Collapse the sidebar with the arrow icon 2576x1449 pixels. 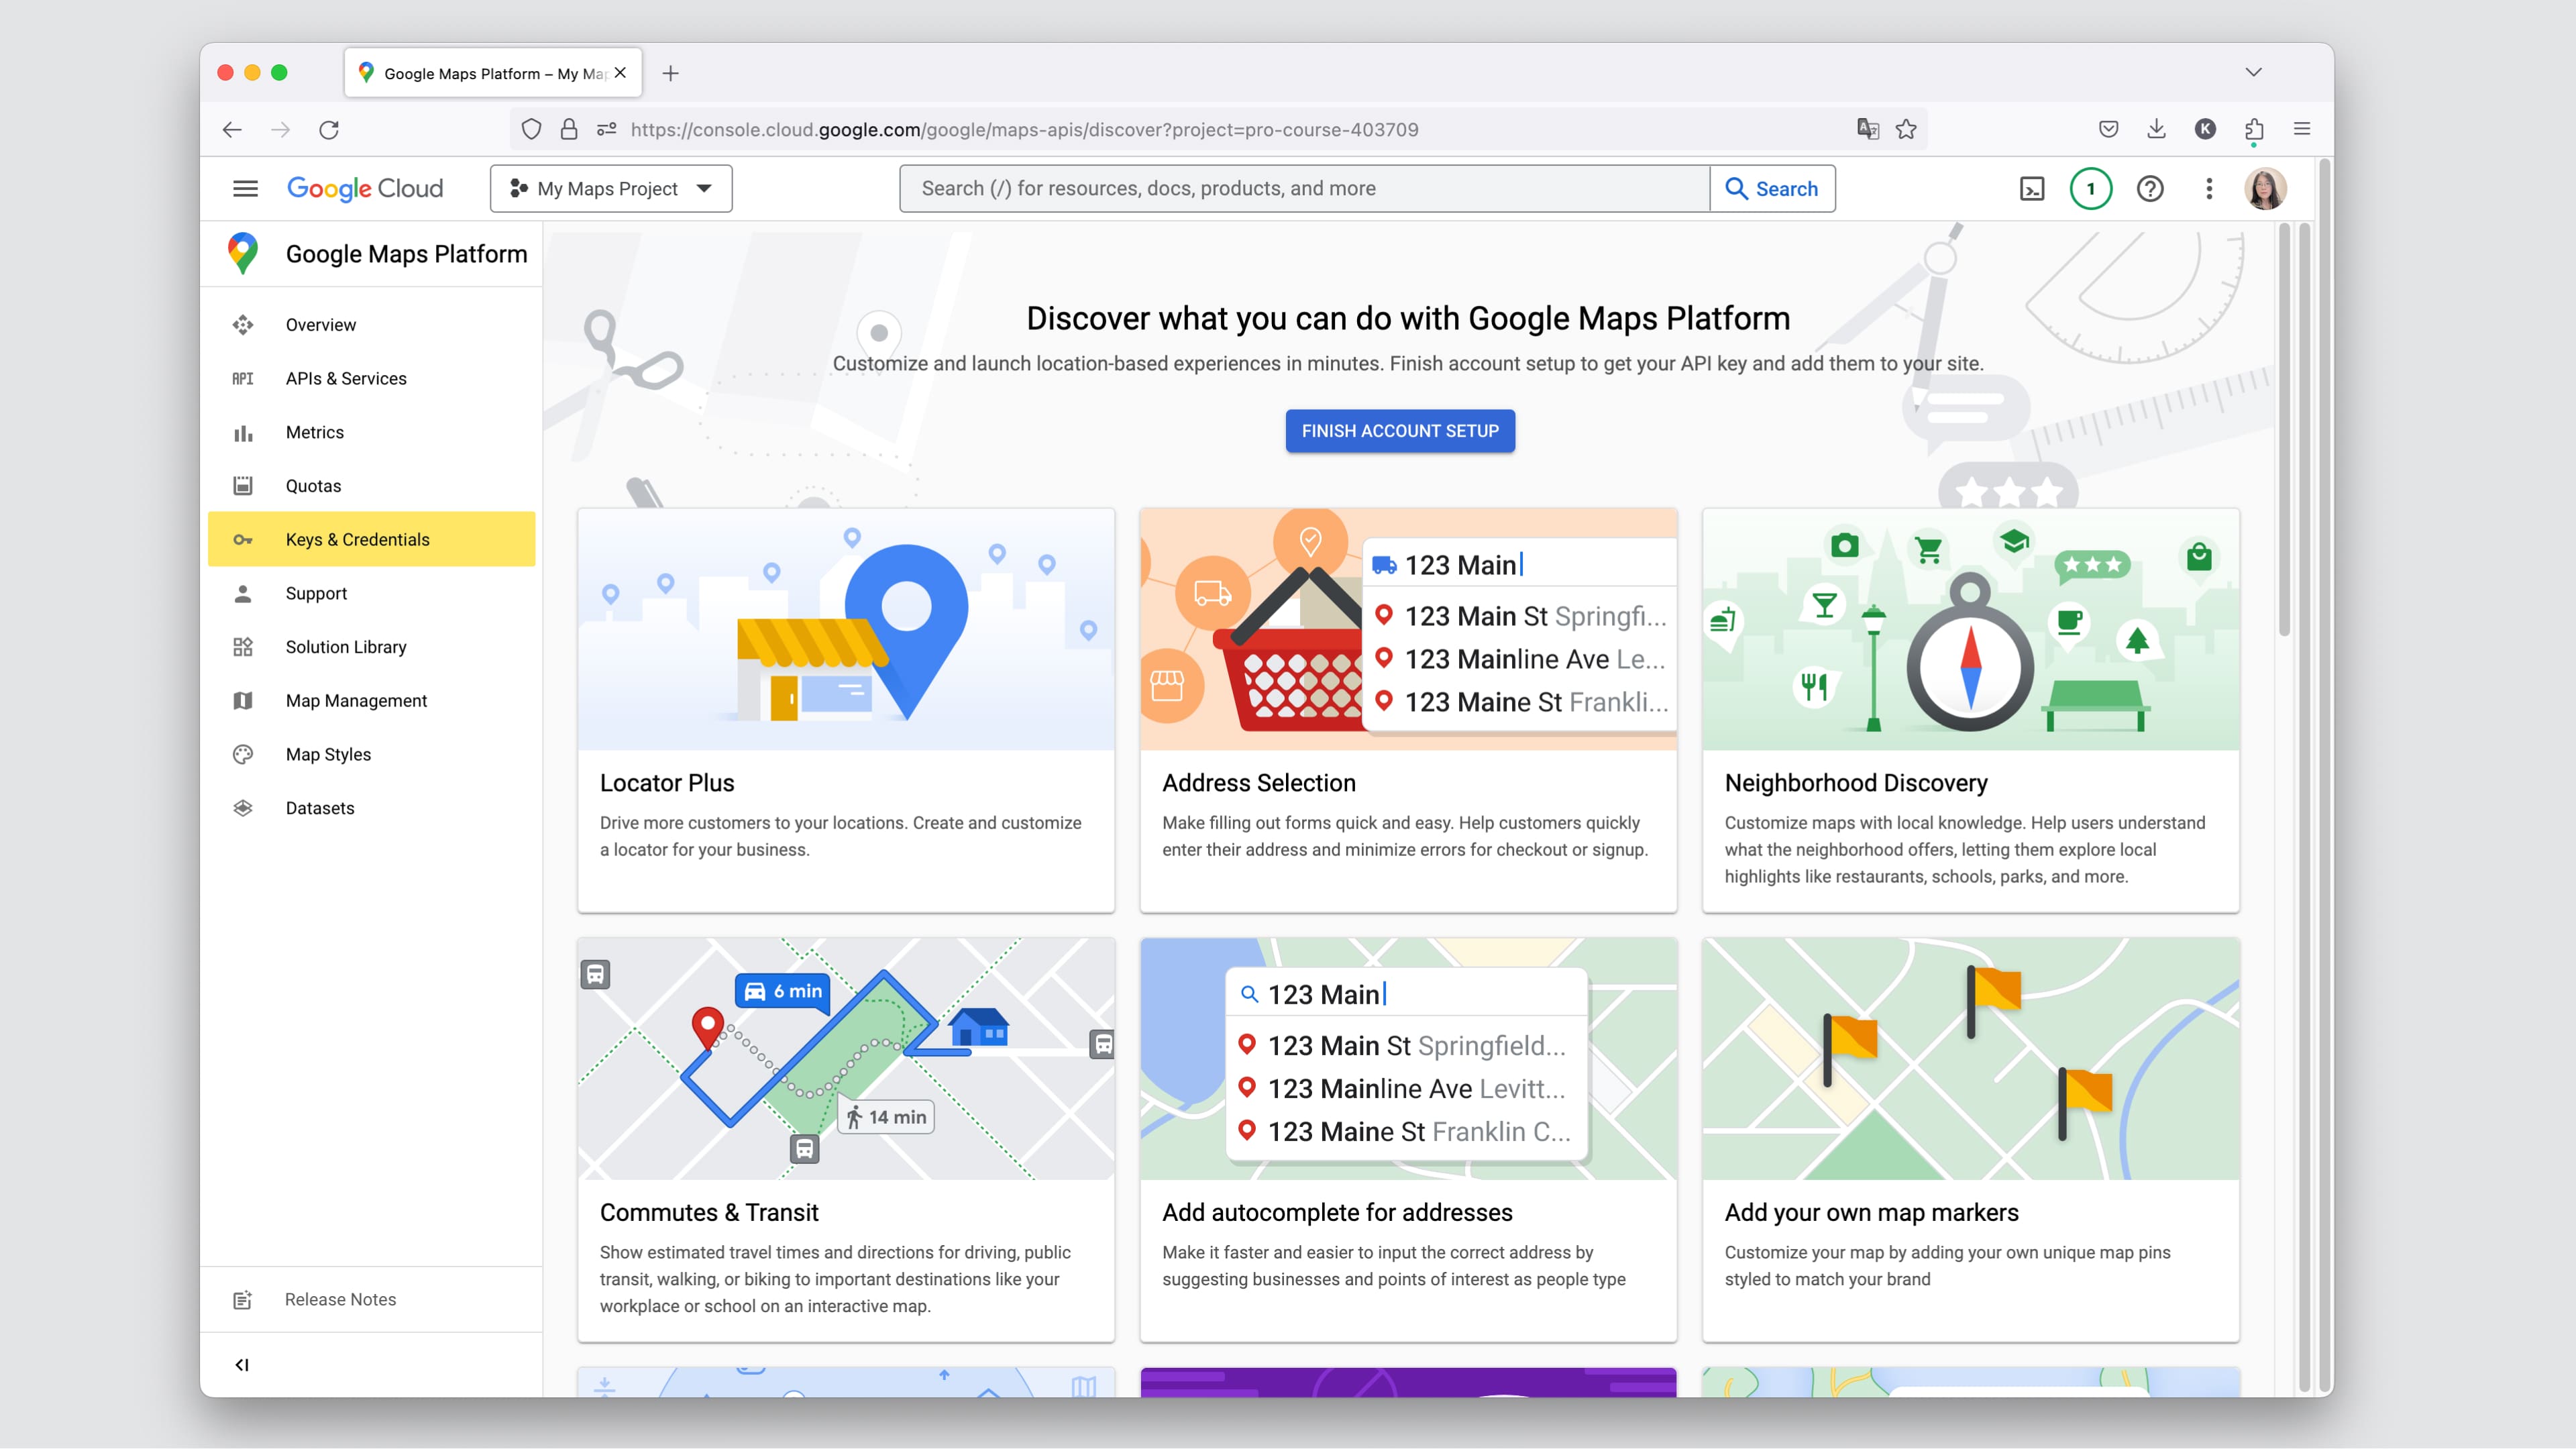242,1365
